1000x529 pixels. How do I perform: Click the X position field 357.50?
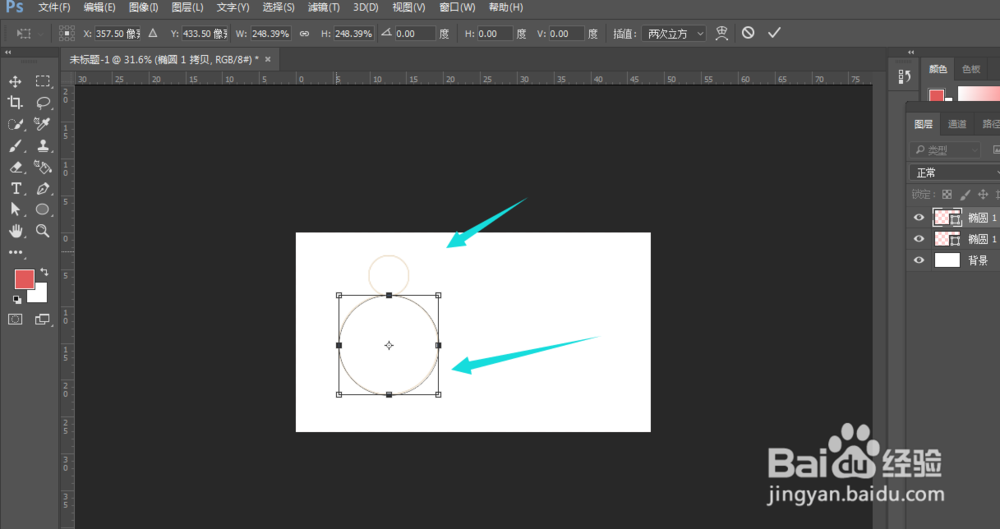pyautogui.click(x=117, y=34)
